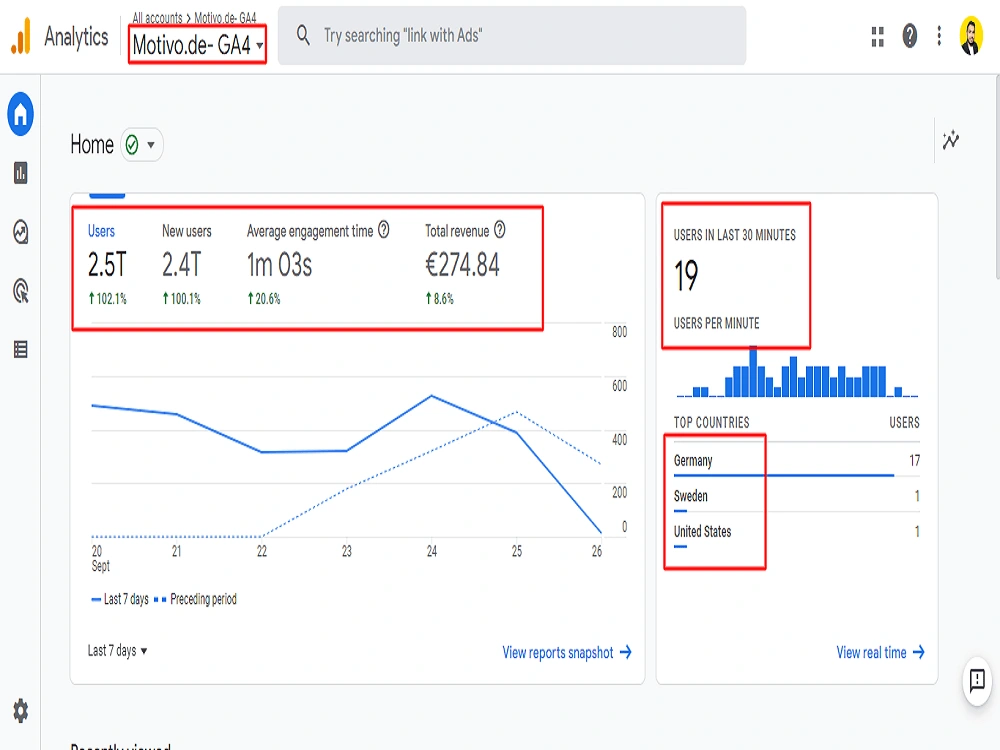Open Admin via the settings gear
This screenshot has height=750, width=1000.
[22, 710]
